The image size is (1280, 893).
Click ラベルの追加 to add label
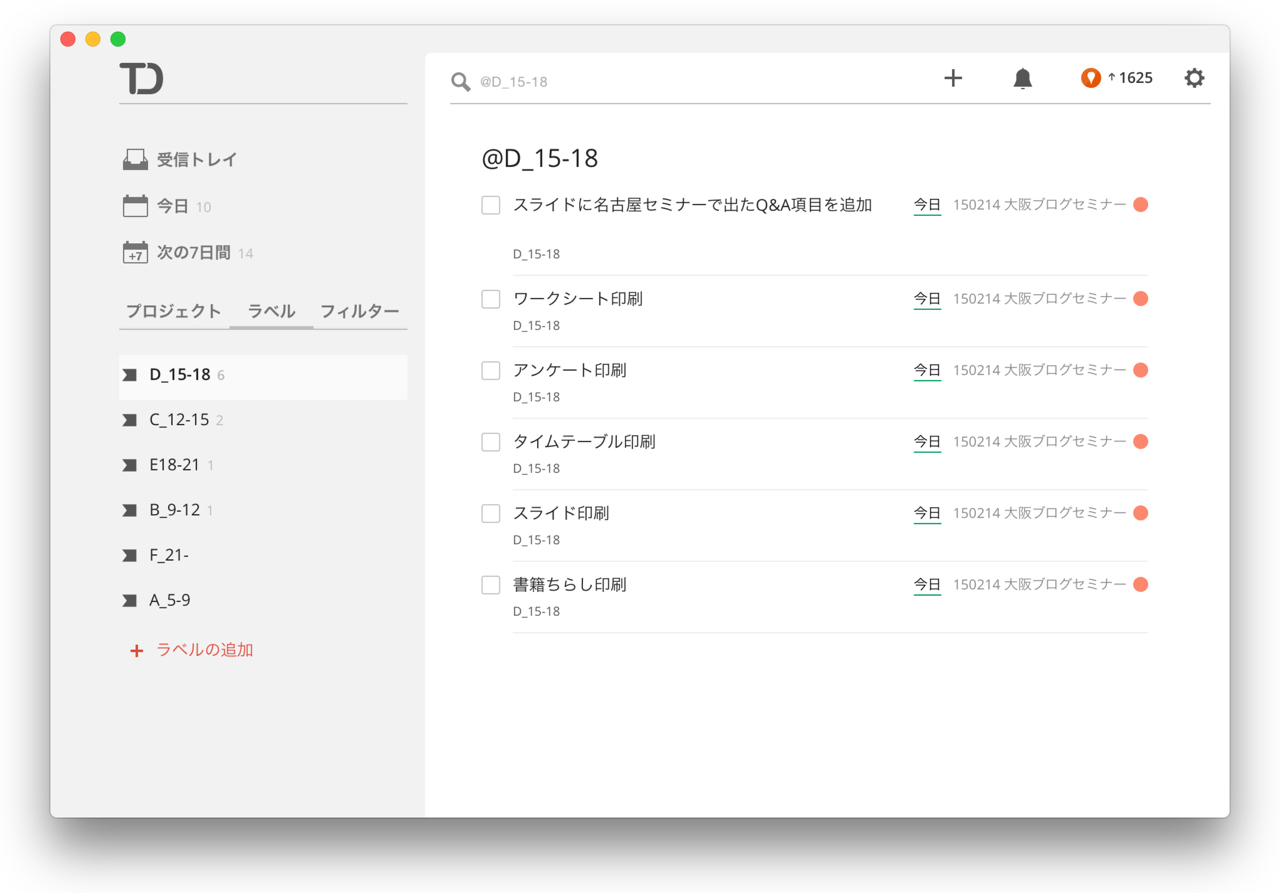tap(204, 650)
